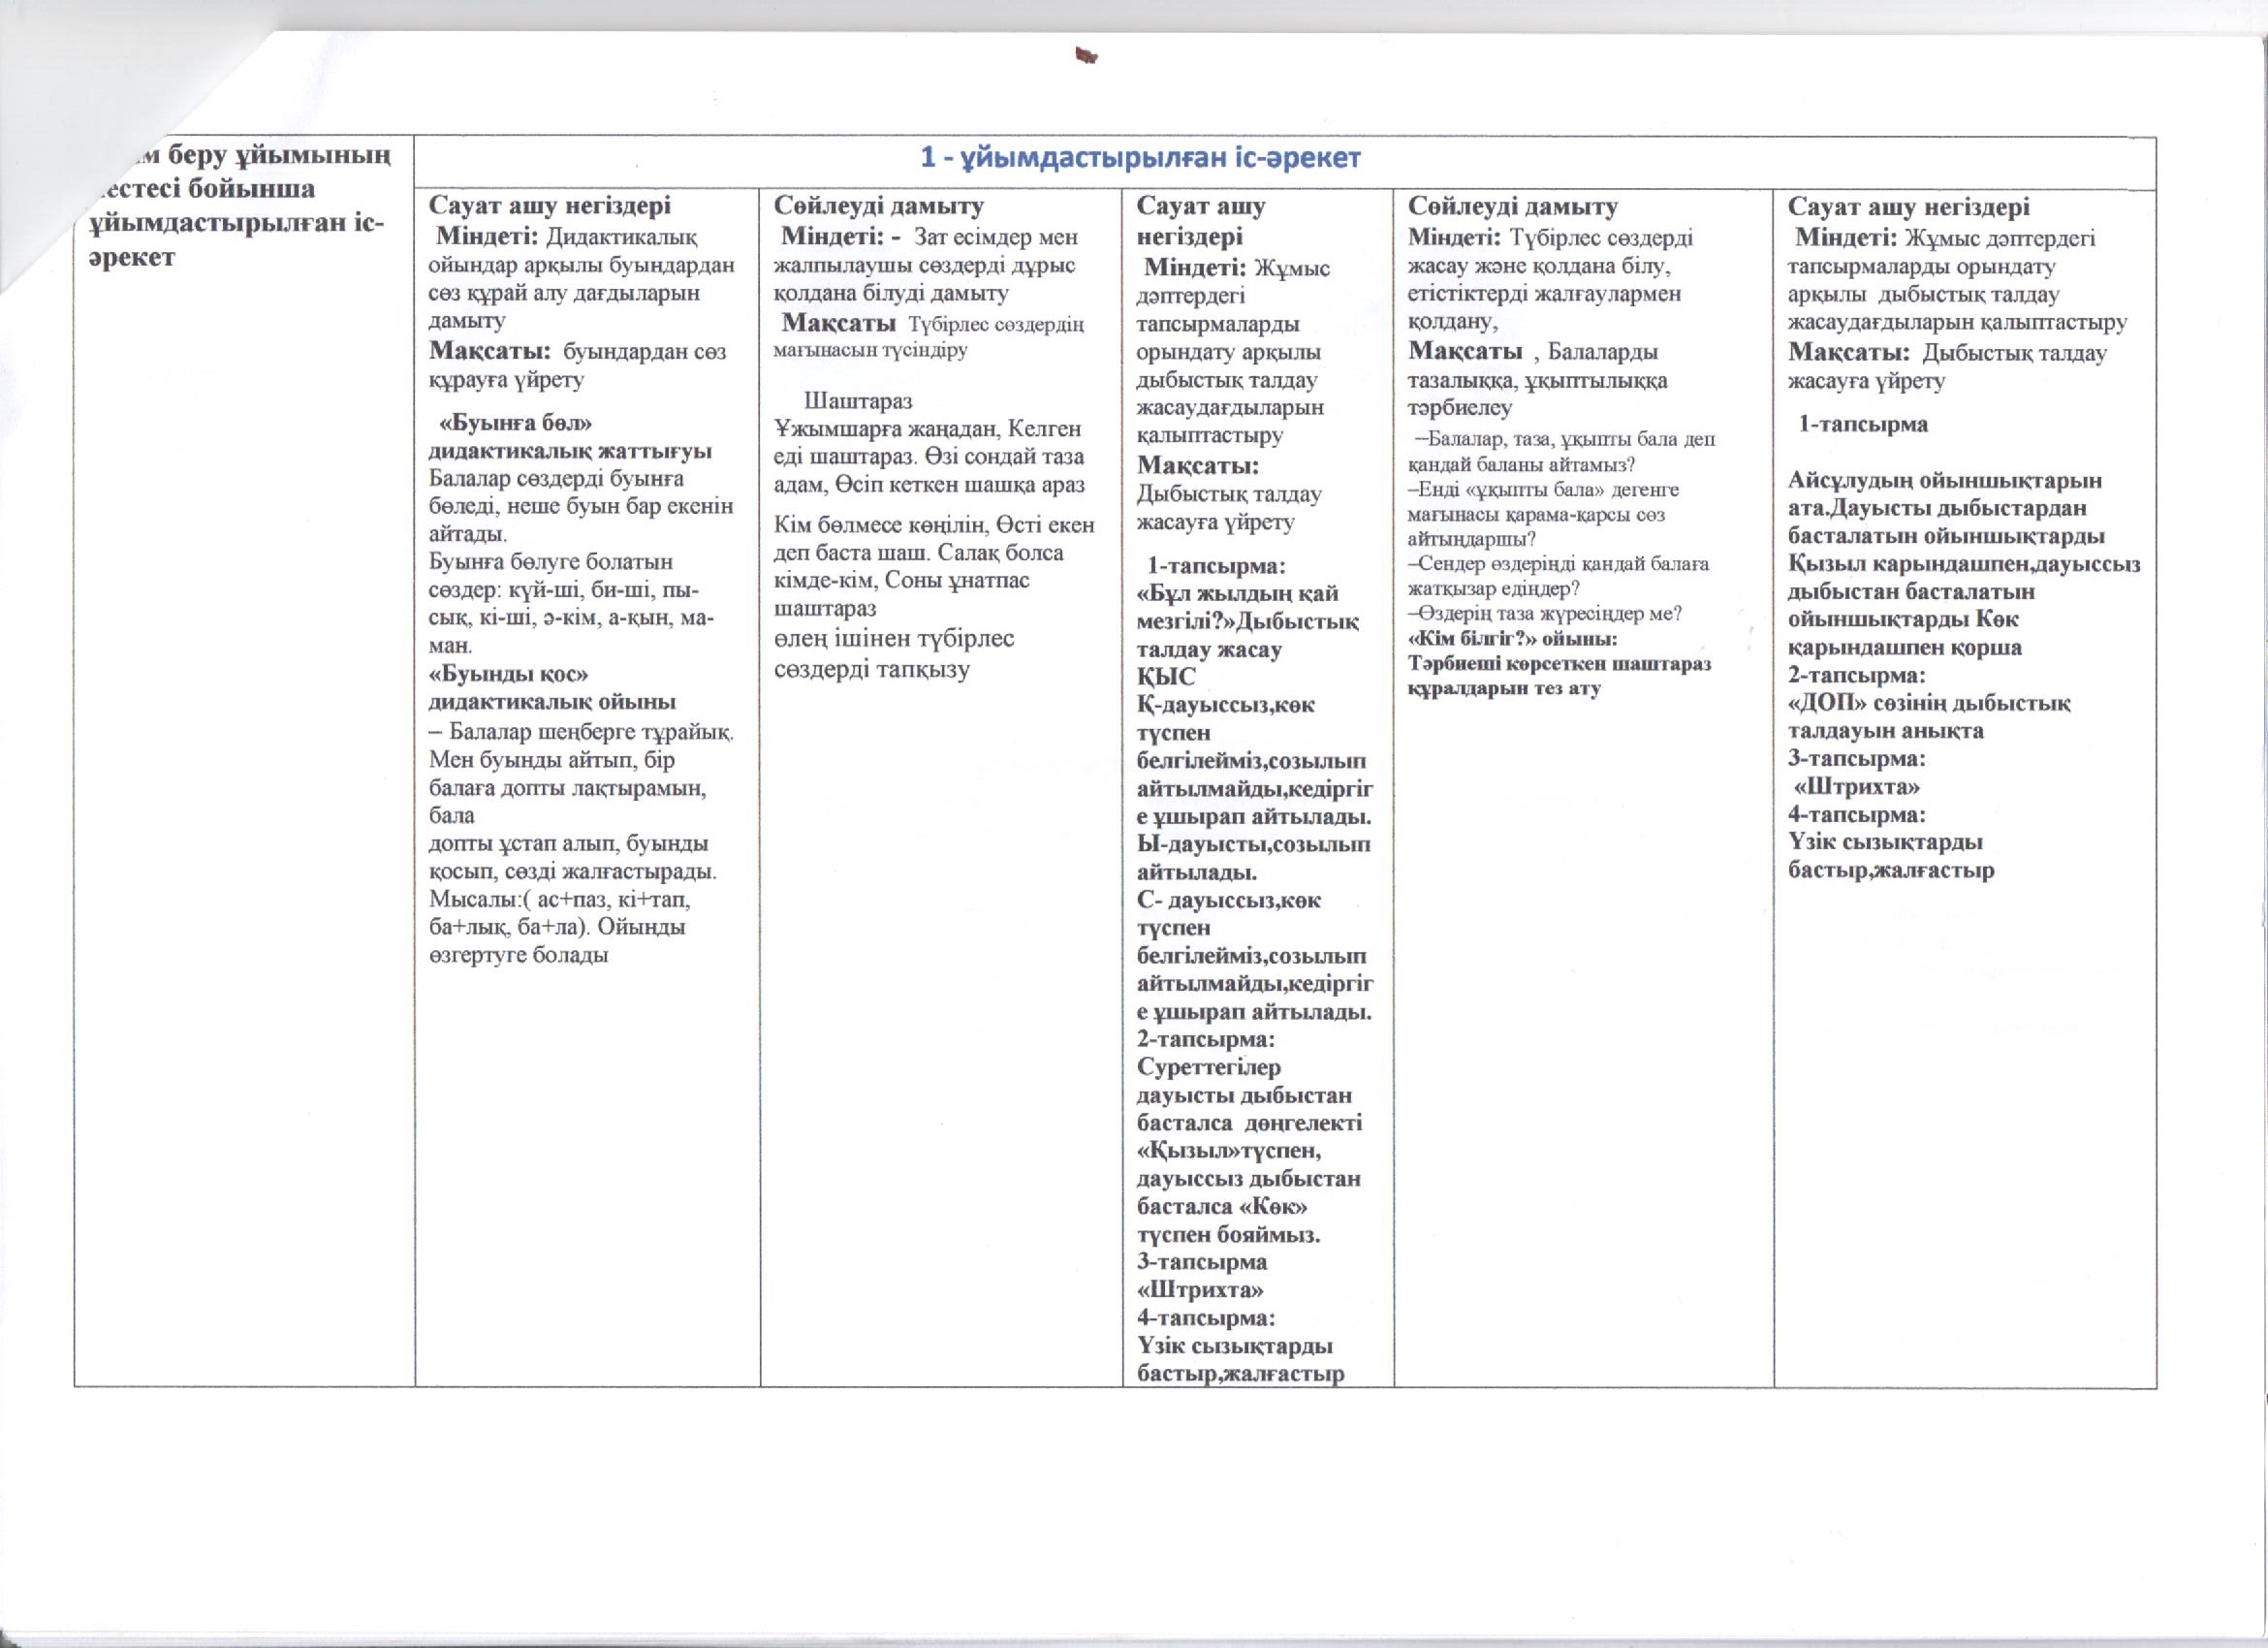Click the bold word 'ҚЫС'
The width and height of the screenshot is (2268, 1648).
point(1166,677)
